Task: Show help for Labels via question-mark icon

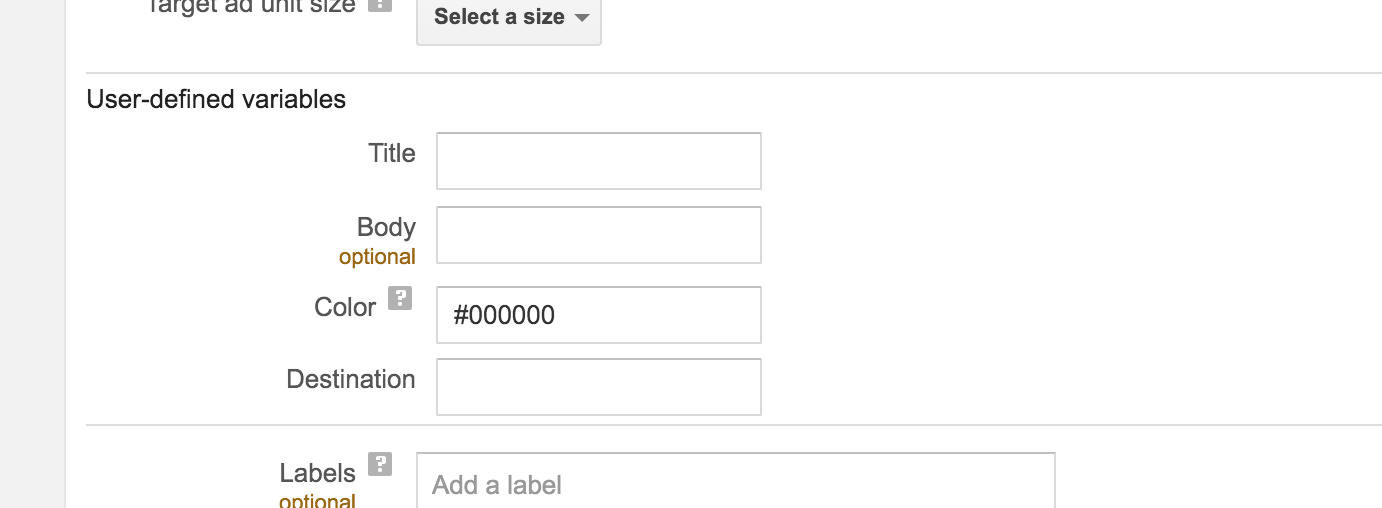Action: [x=379, y=464]
